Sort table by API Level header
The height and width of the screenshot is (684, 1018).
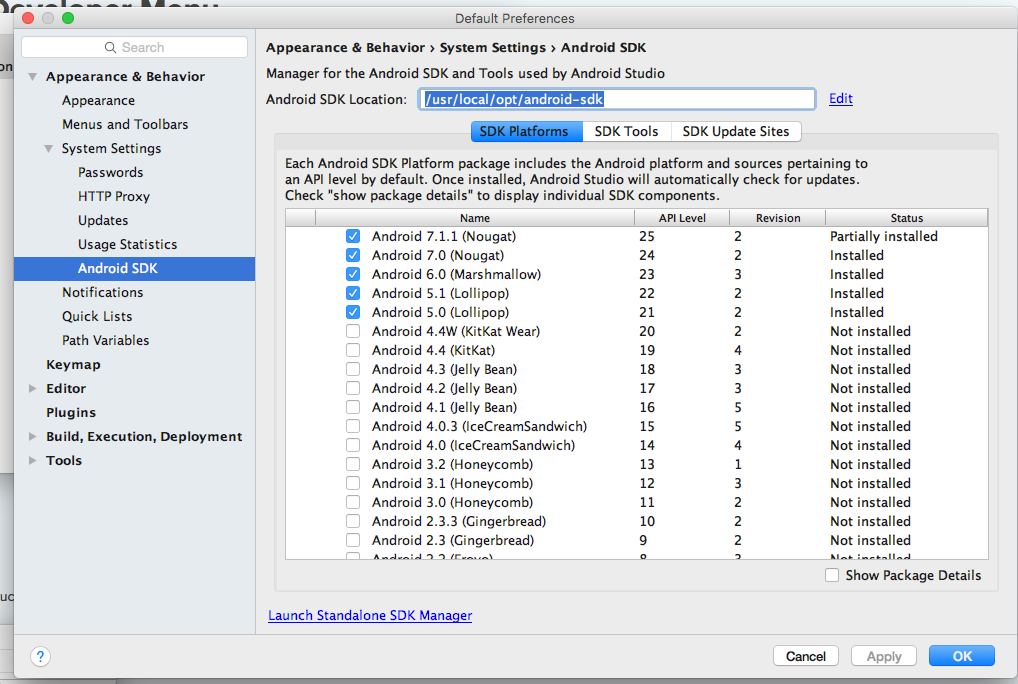[682, 218]
